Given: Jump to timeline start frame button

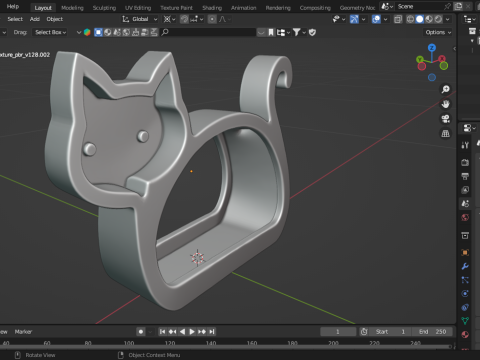Looking at the screenshot, I should click(x=162, y=332).
